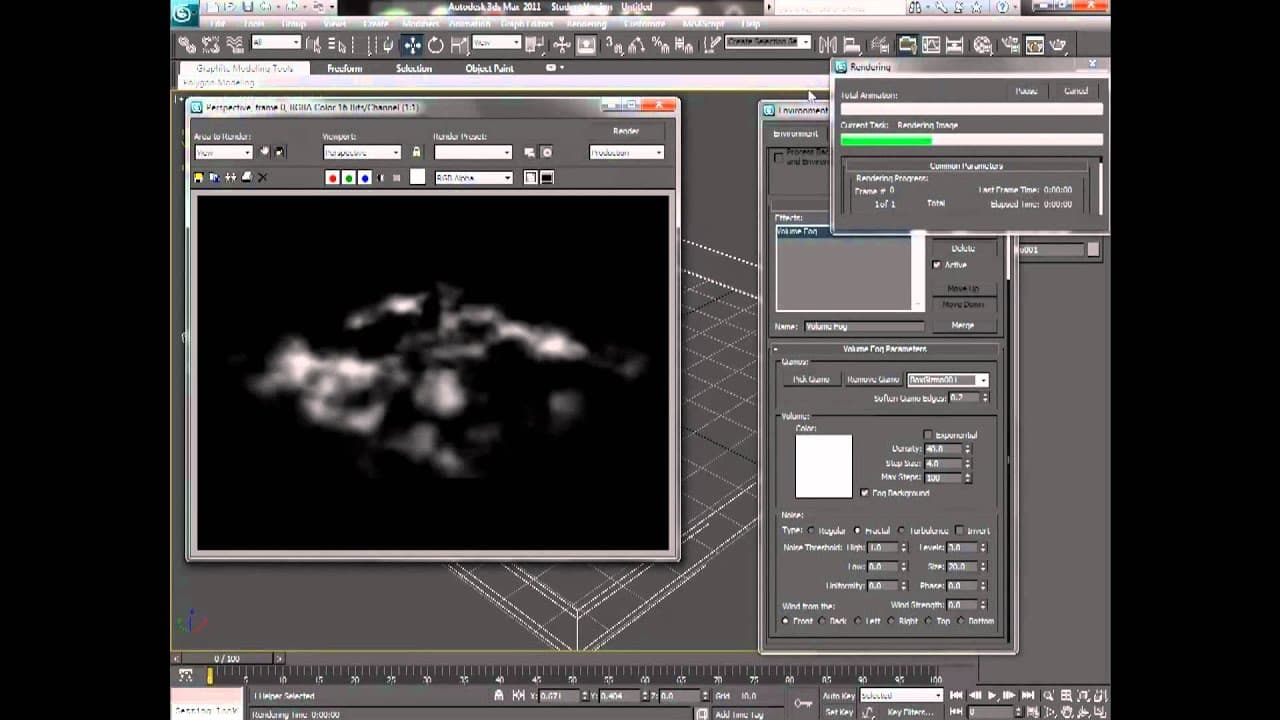Select the Rotate tool in main toolbar
The image size is (1280, 720).
pos(436,45)
